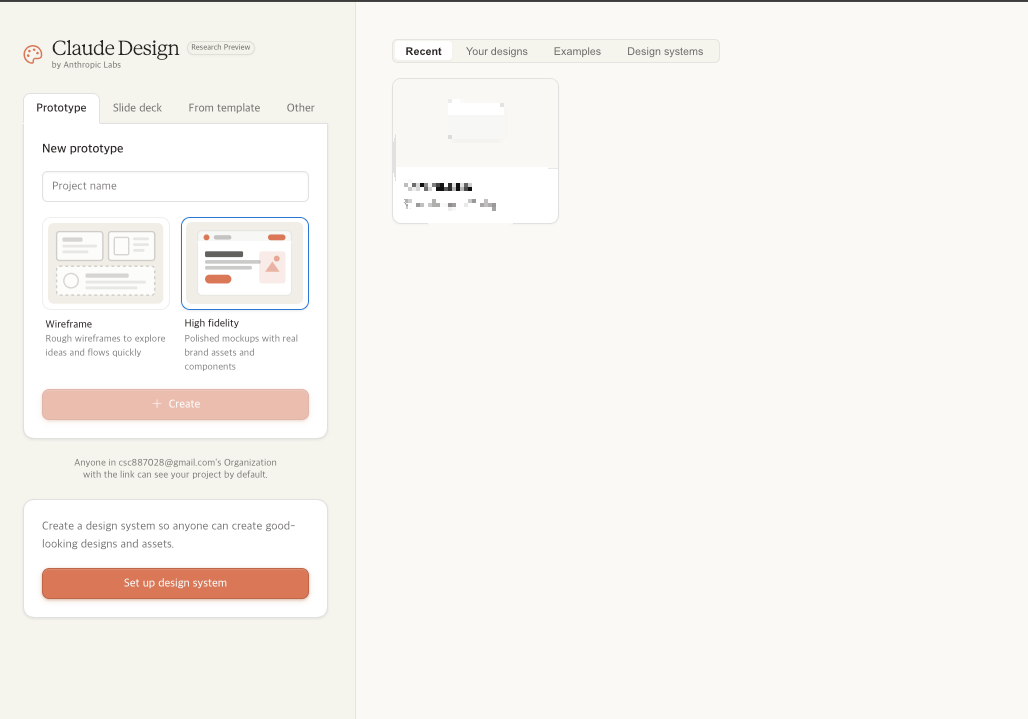This screenshot has width=1028, height=719.
Task: Click the 'New prototype' heading
Action: pos(83,148)
